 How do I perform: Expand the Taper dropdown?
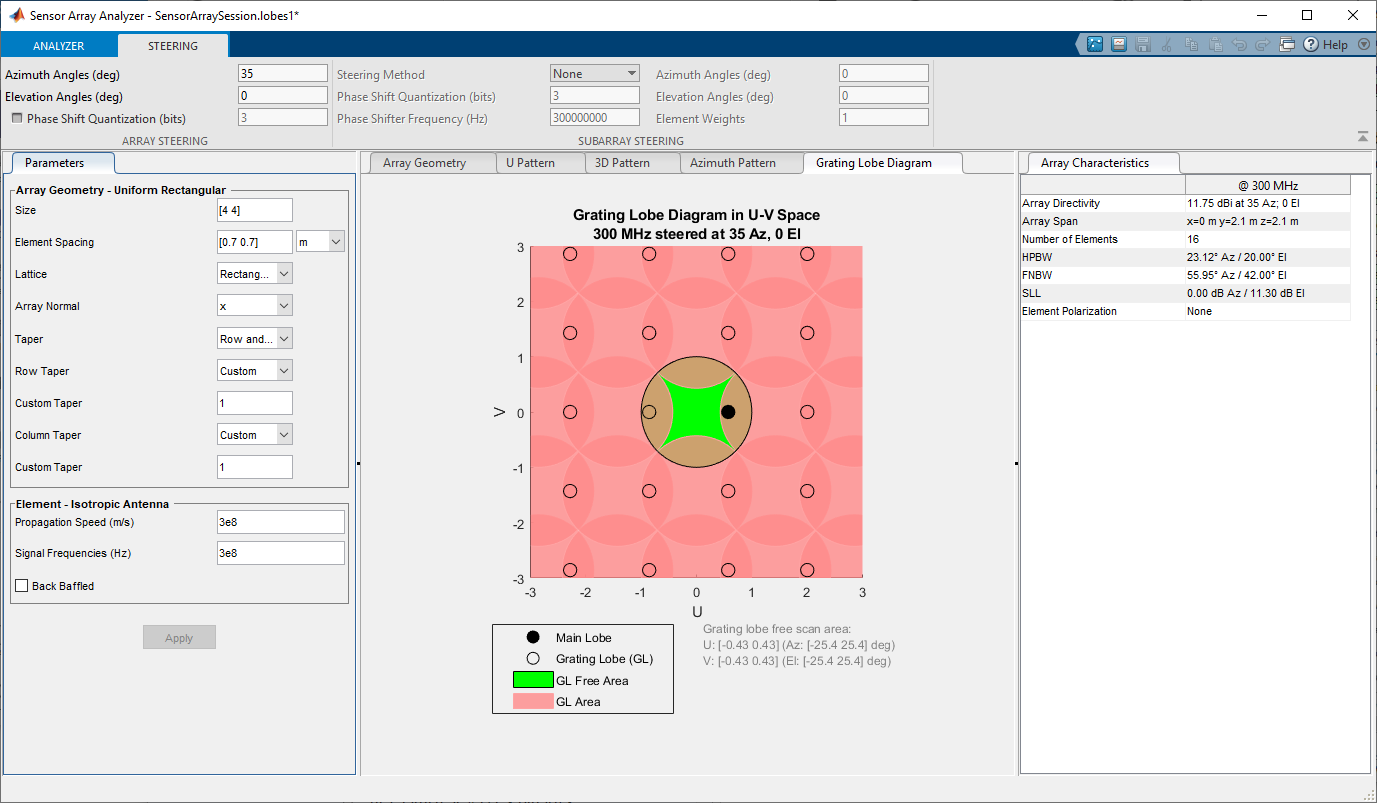tap(255, 339)
